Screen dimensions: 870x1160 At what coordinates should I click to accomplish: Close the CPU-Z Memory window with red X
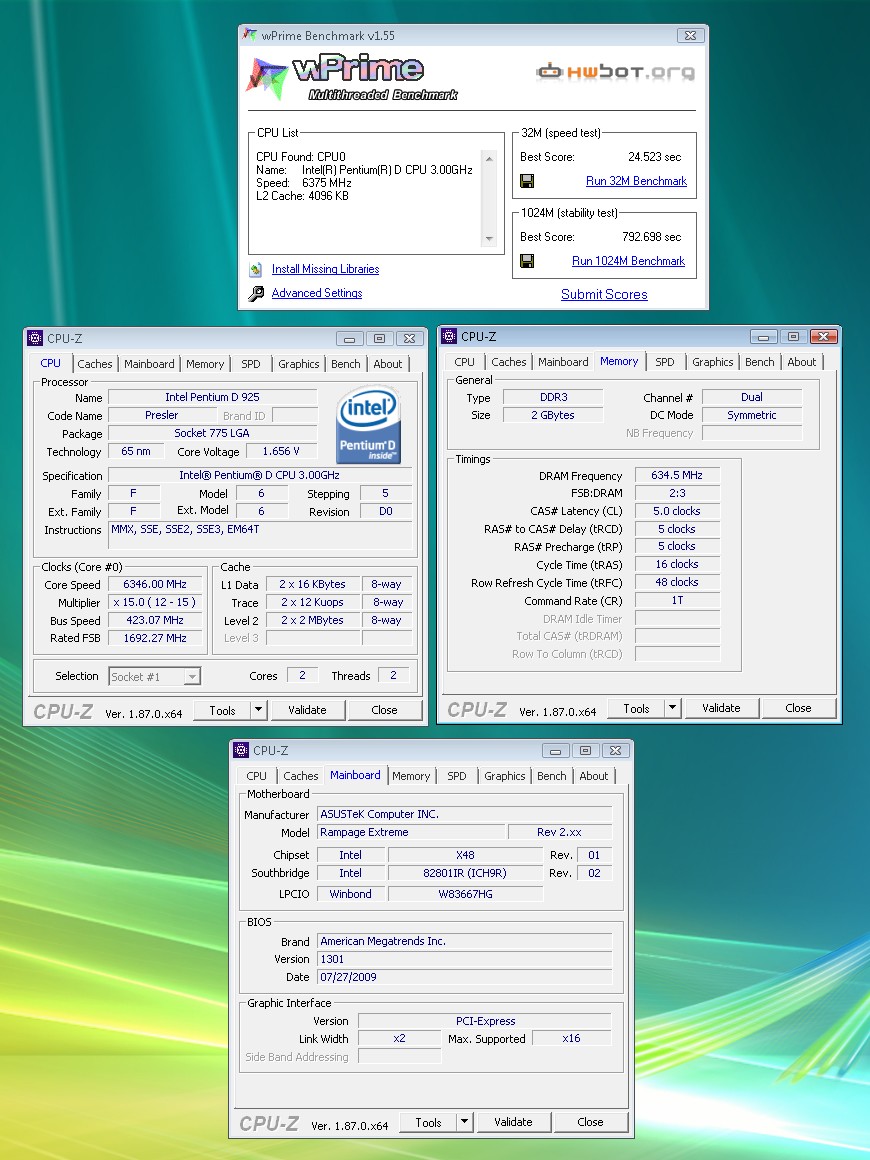coord(823,337)
